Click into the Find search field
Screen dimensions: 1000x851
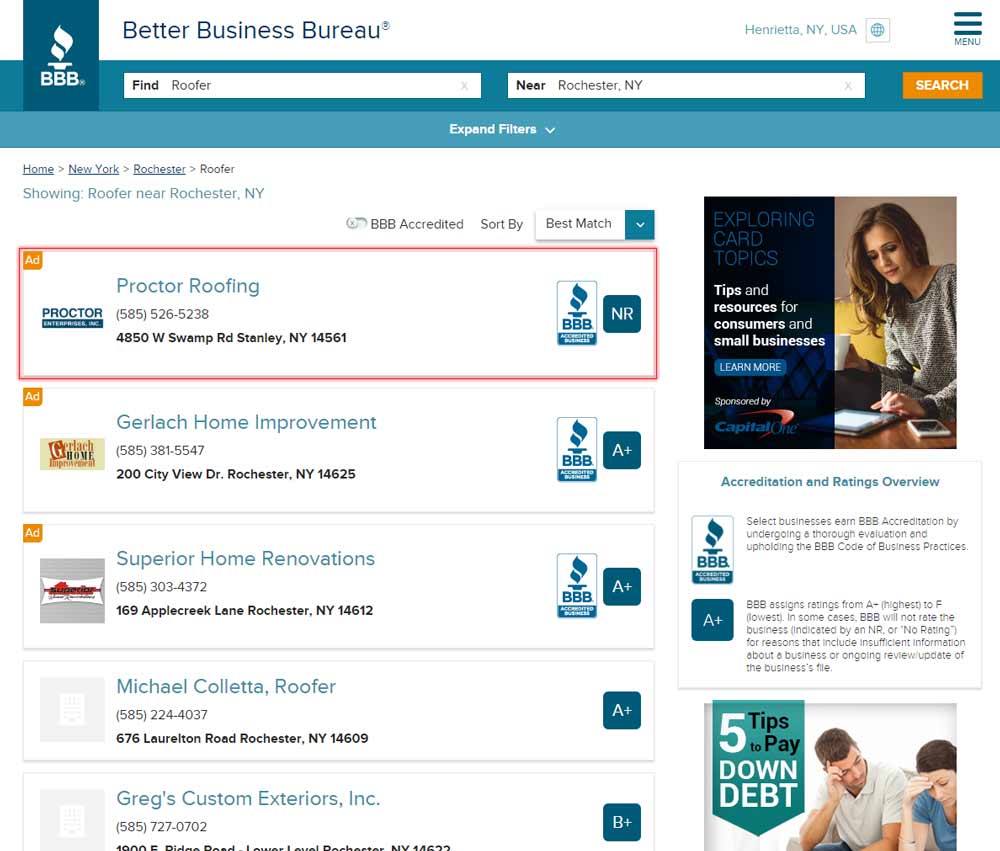coord(310,86)
